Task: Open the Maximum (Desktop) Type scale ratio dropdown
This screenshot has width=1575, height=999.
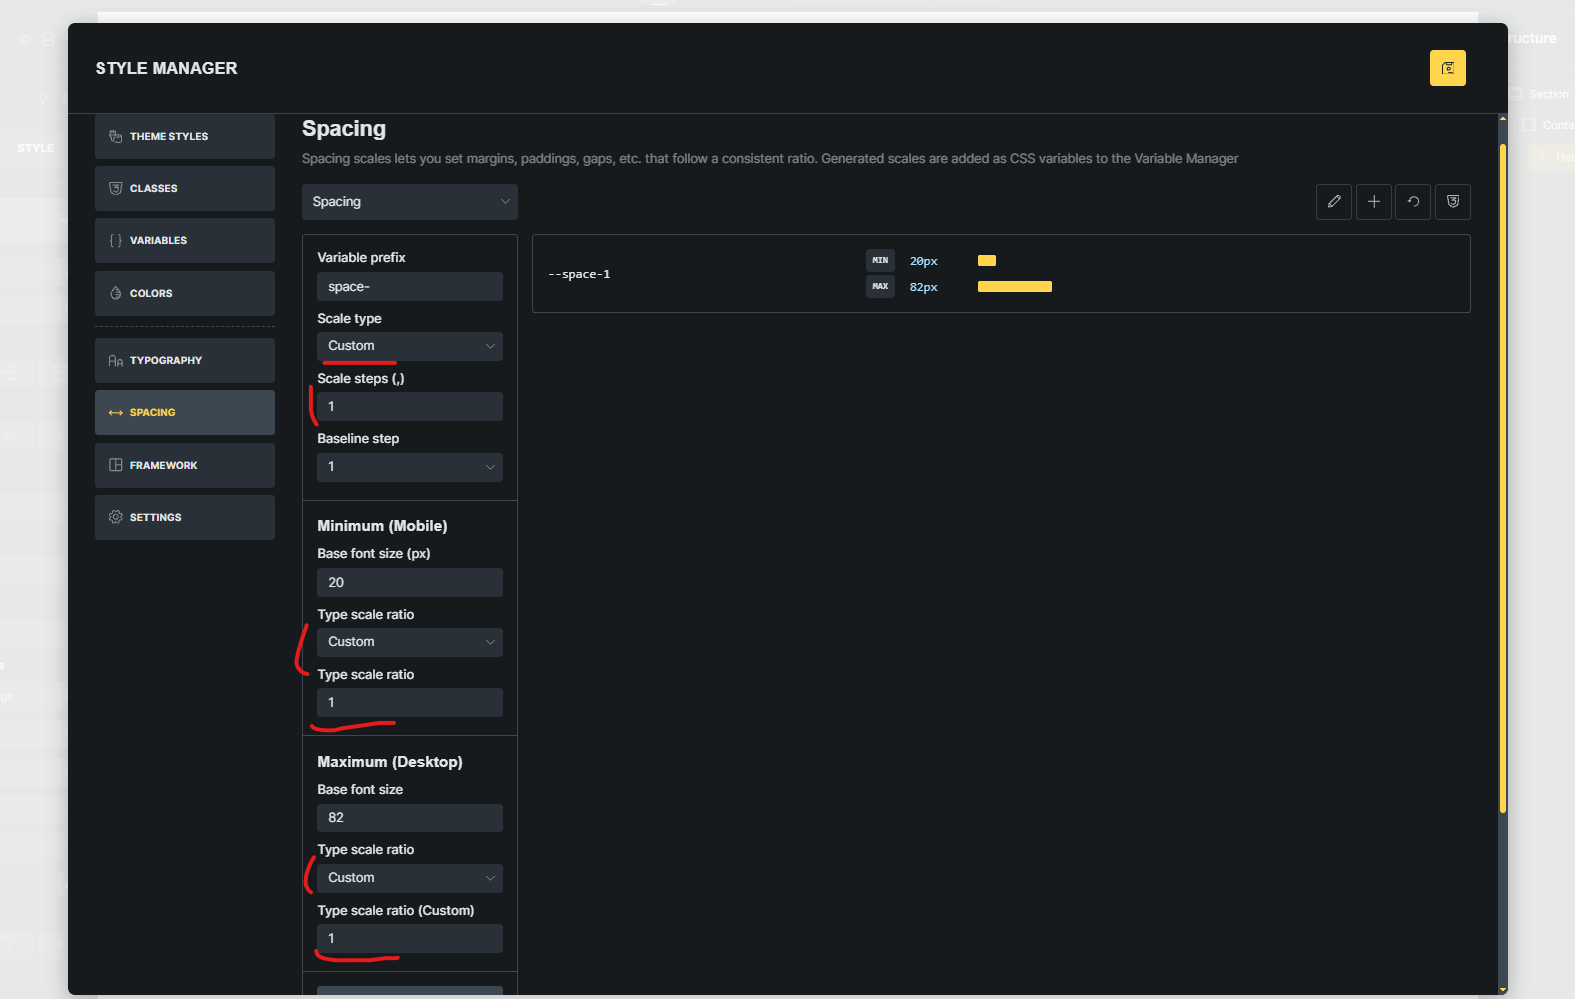Action: [x=409, y=878]
